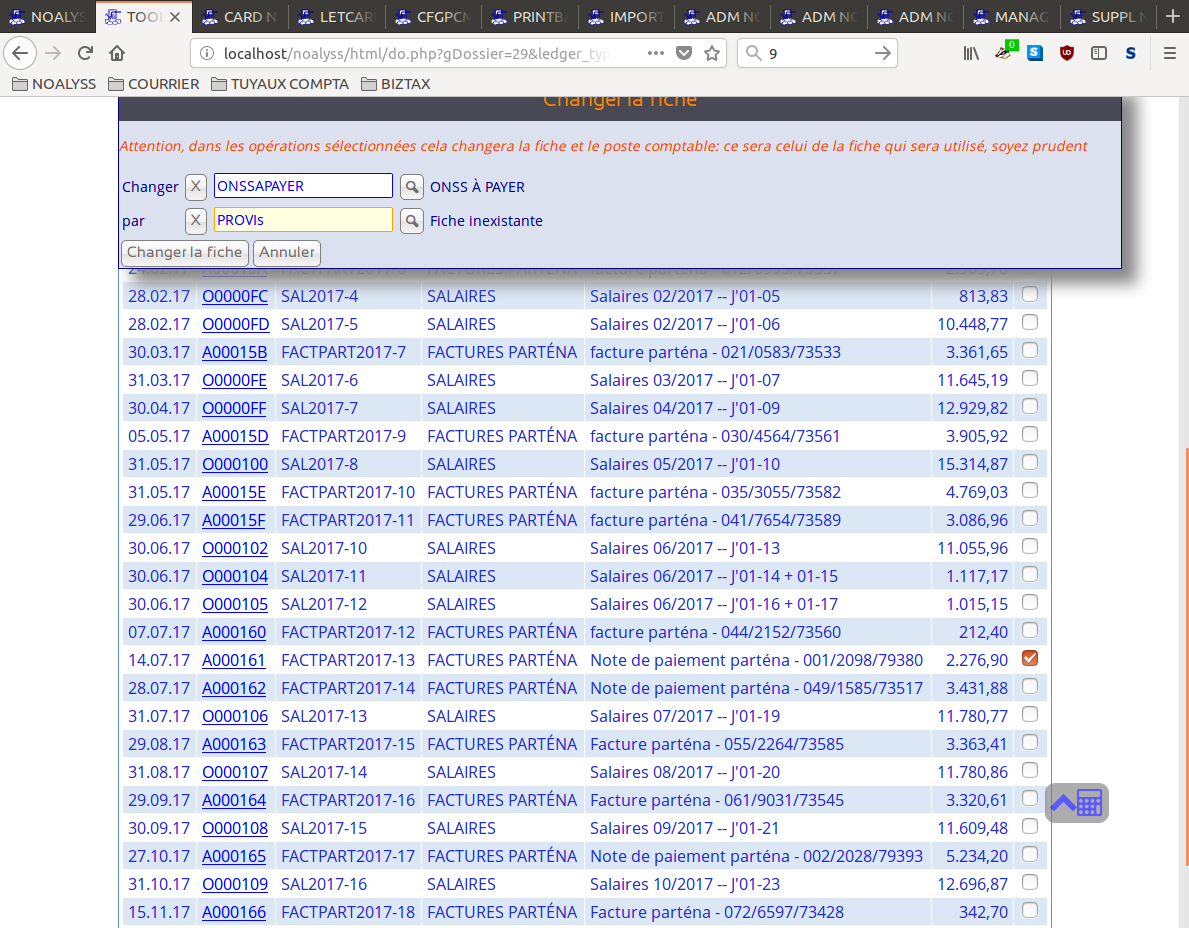1189x928 pixels.
Task: Open the page actions ellipsis menu
Action: (x=656, y=54)
